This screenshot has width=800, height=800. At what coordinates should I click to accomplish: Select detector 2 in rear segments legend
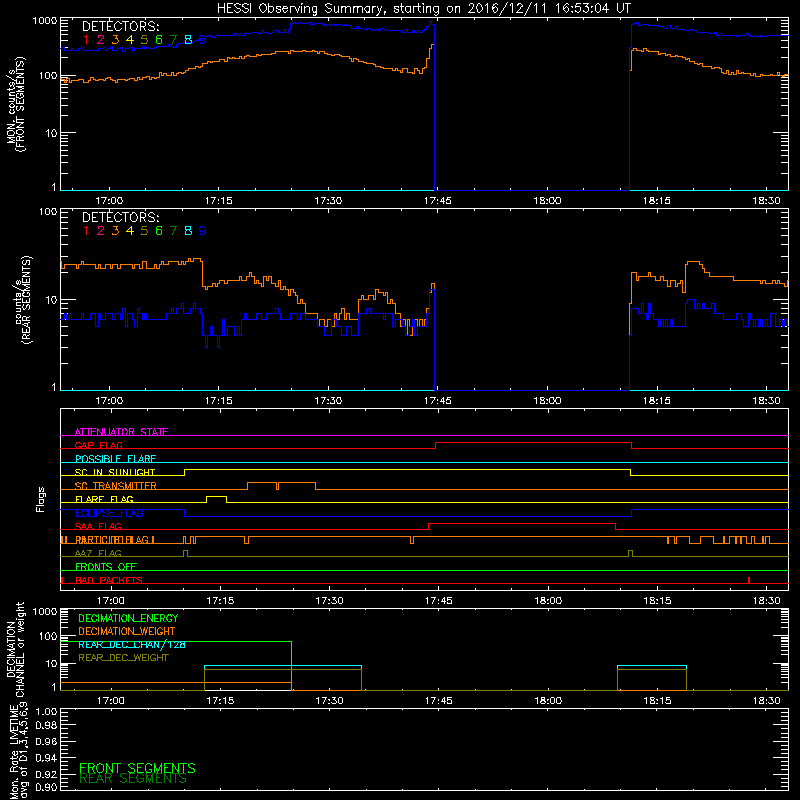(x=101, y=231)
